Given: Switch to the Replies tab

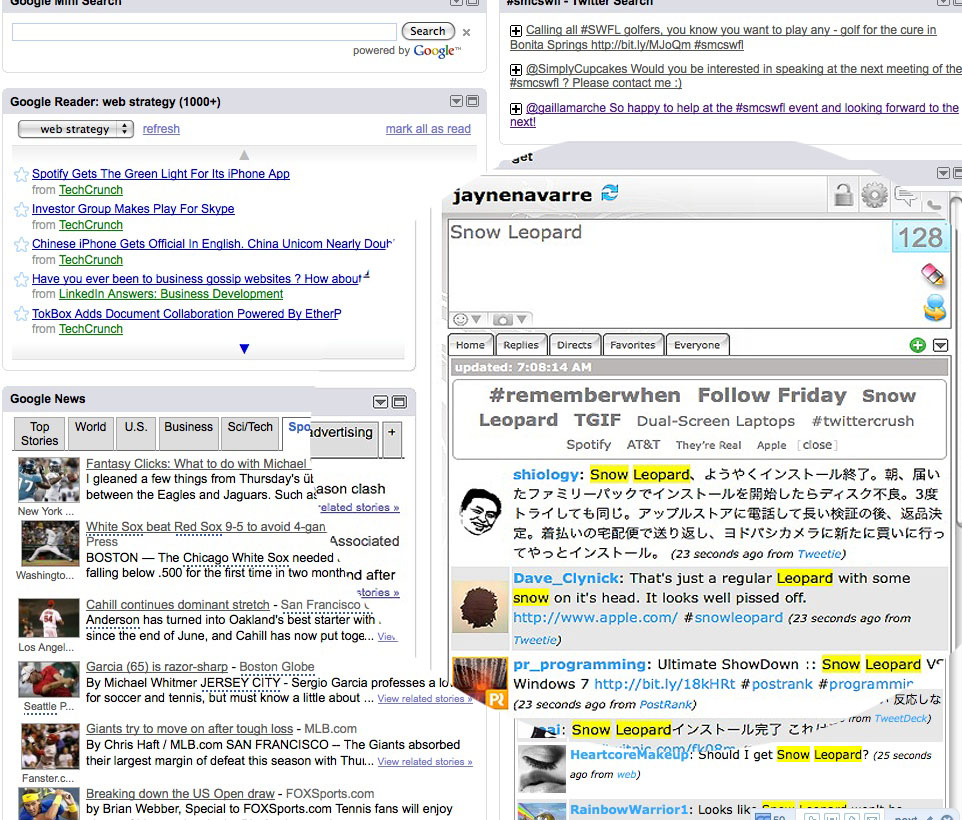Looking at the screenshot, I should click(x=521, y=345).
